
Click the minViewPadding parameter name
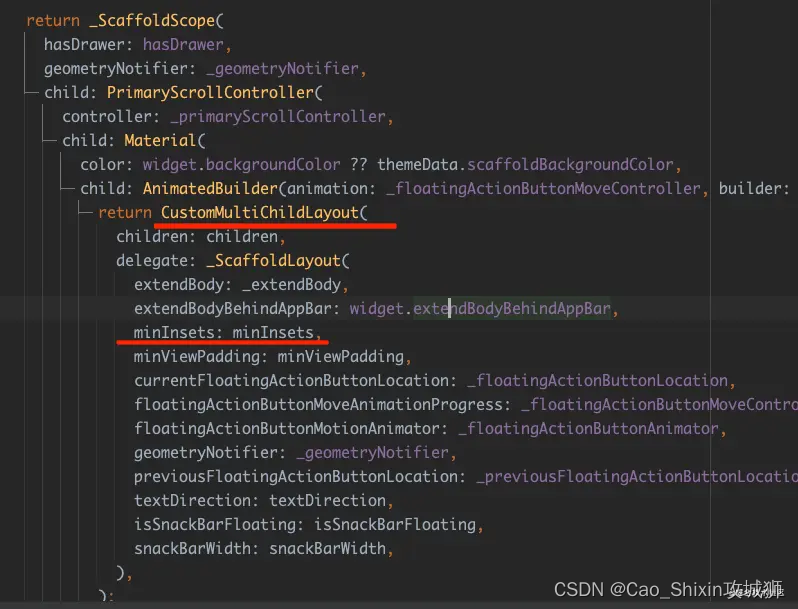(201, 357)
